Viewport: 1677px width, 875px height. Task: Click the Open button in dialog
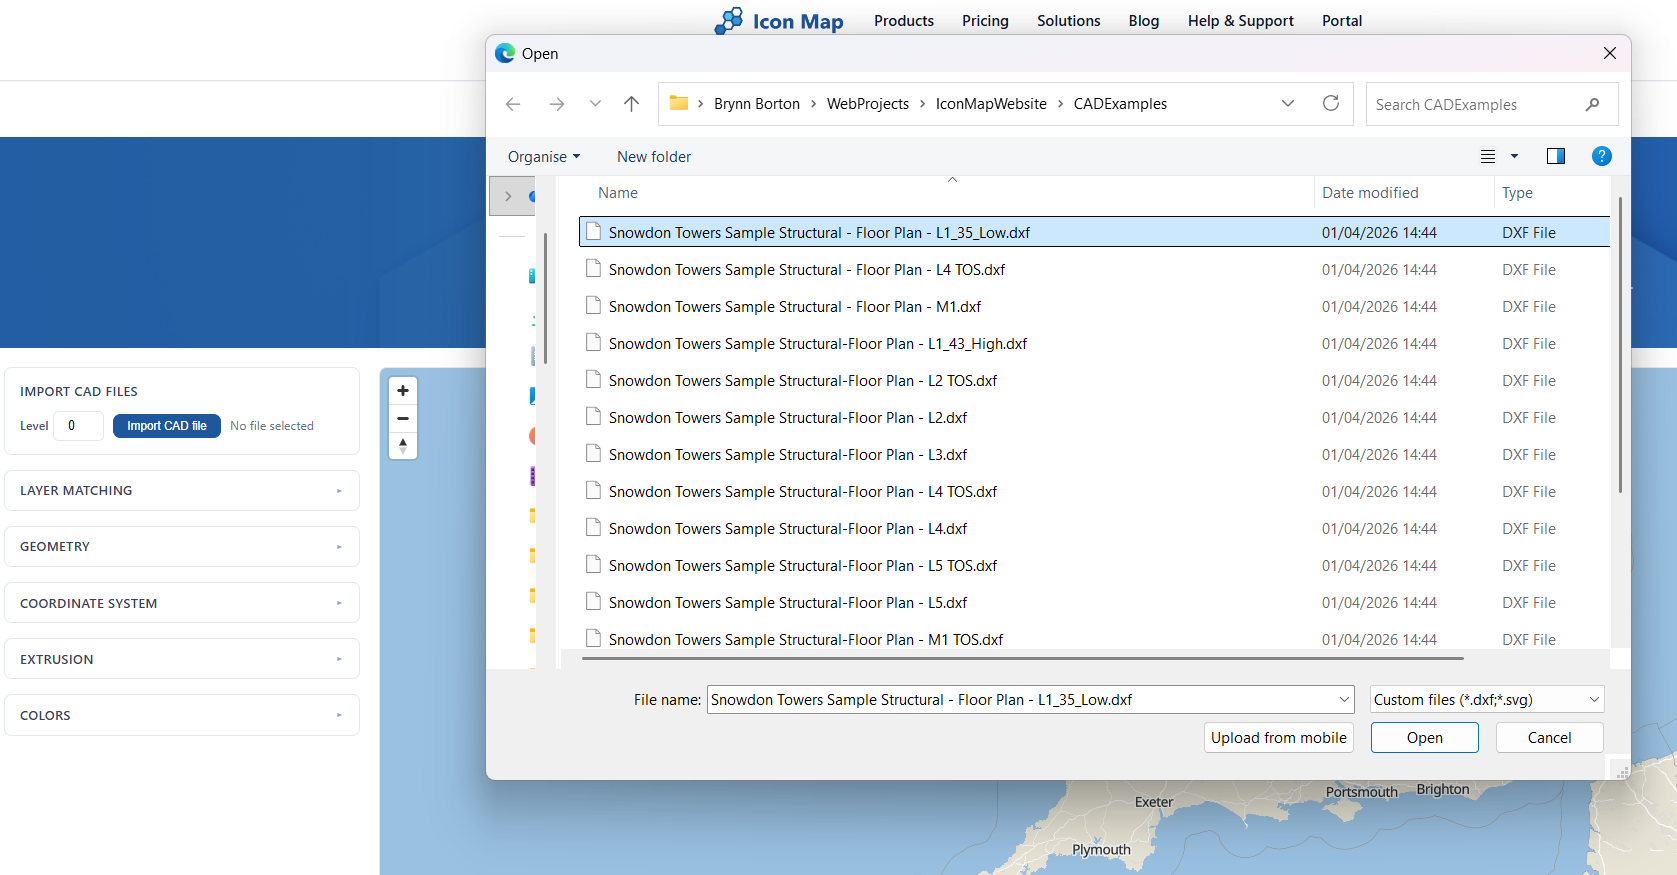pyautogui.click(x=1424, y=738)
